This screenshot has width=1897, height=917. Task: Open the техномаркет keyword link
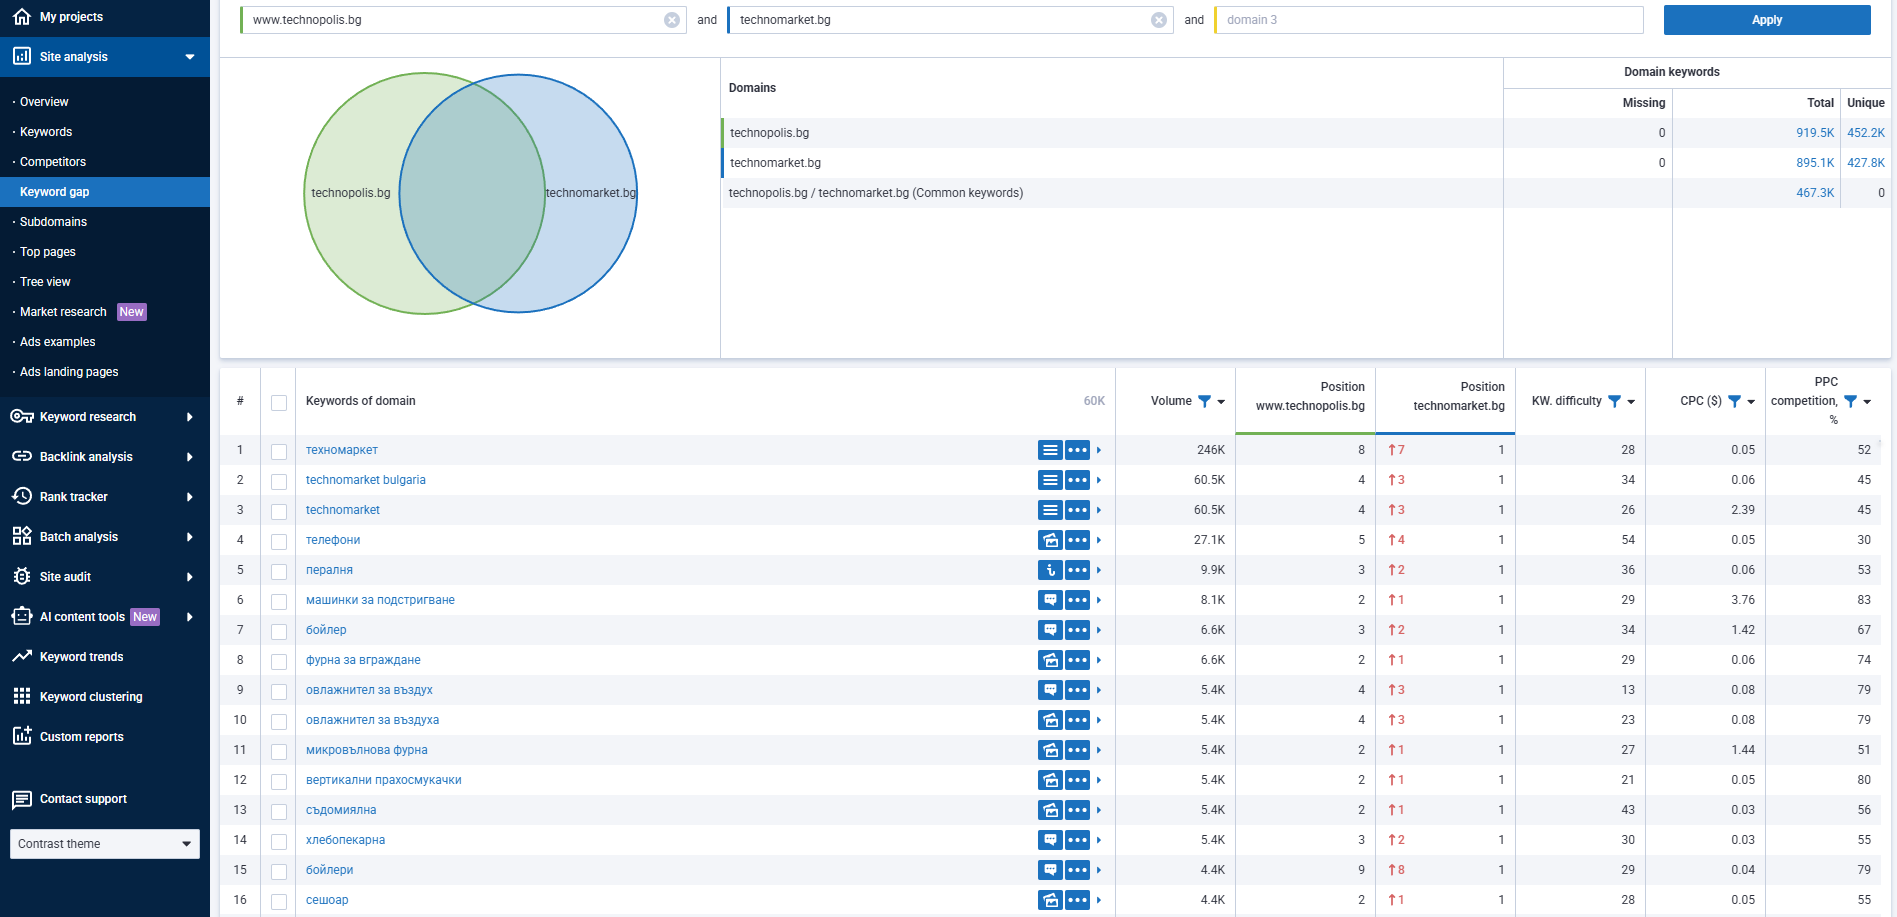click(342, 450)
